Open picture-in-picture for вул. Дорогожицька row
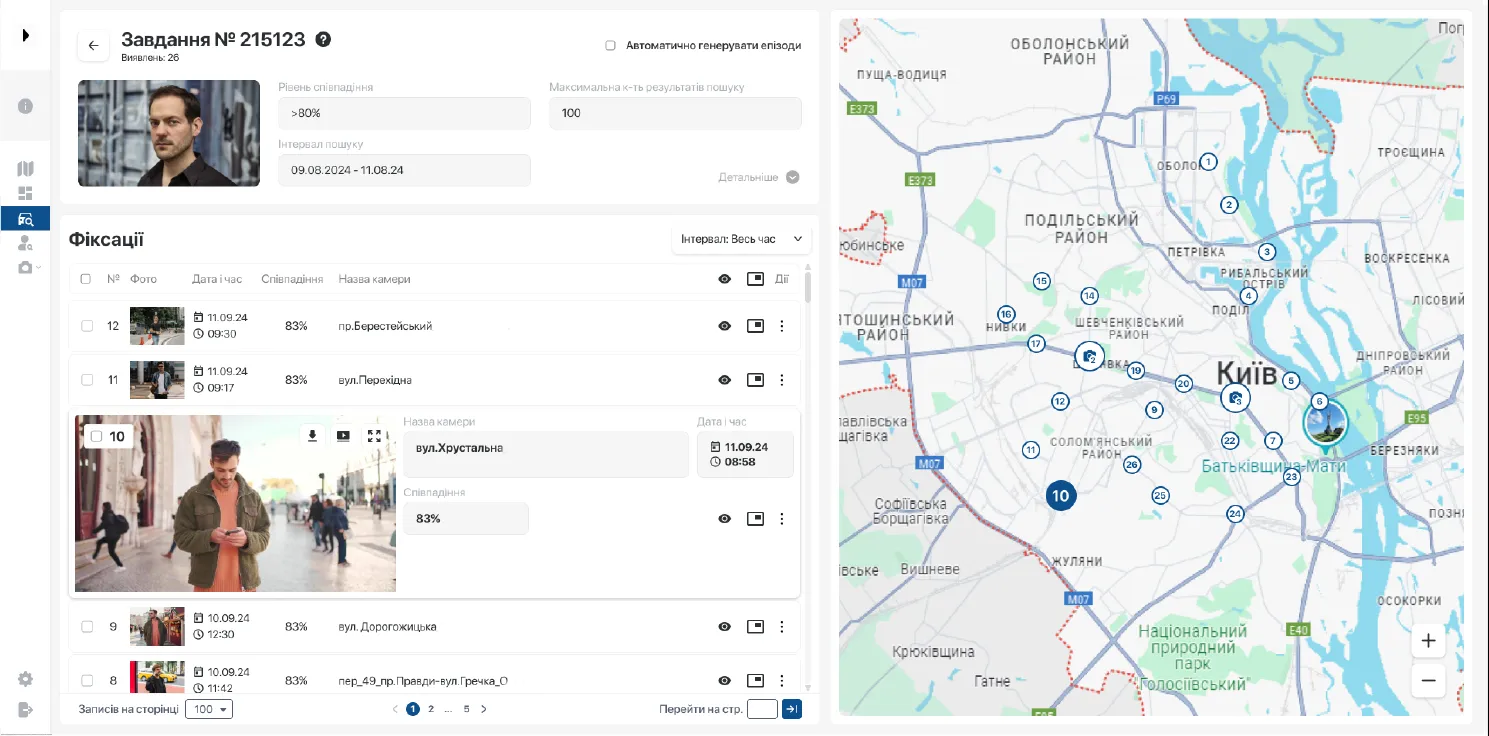 click(x=755, y=627)
